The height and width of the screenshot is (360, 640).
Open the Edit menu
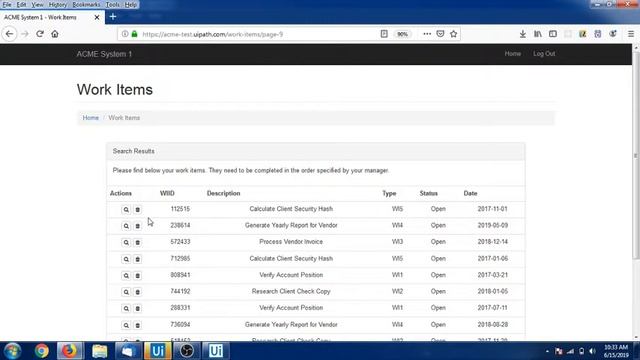(x=21, y=4)
